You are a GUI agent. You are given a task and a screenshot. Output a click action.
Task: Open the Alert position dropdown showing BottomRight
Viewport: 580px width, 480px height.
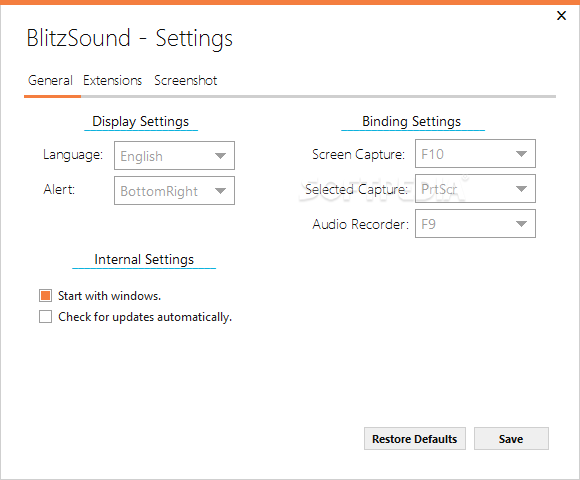tap(174, 190)
